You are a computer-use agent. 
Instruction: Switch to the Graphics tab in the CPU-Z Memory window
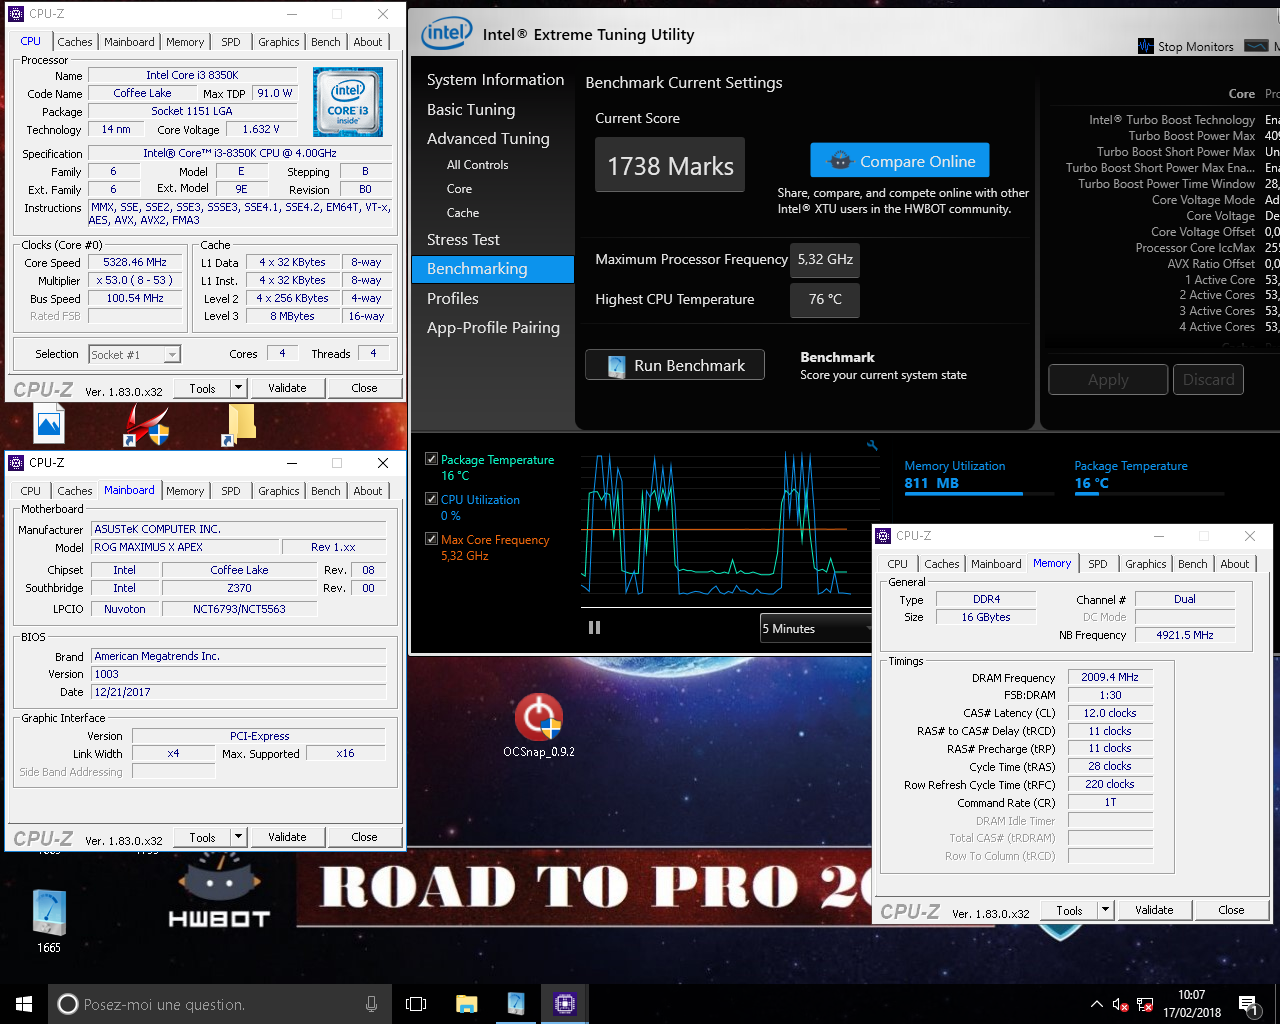[1145, 564]
